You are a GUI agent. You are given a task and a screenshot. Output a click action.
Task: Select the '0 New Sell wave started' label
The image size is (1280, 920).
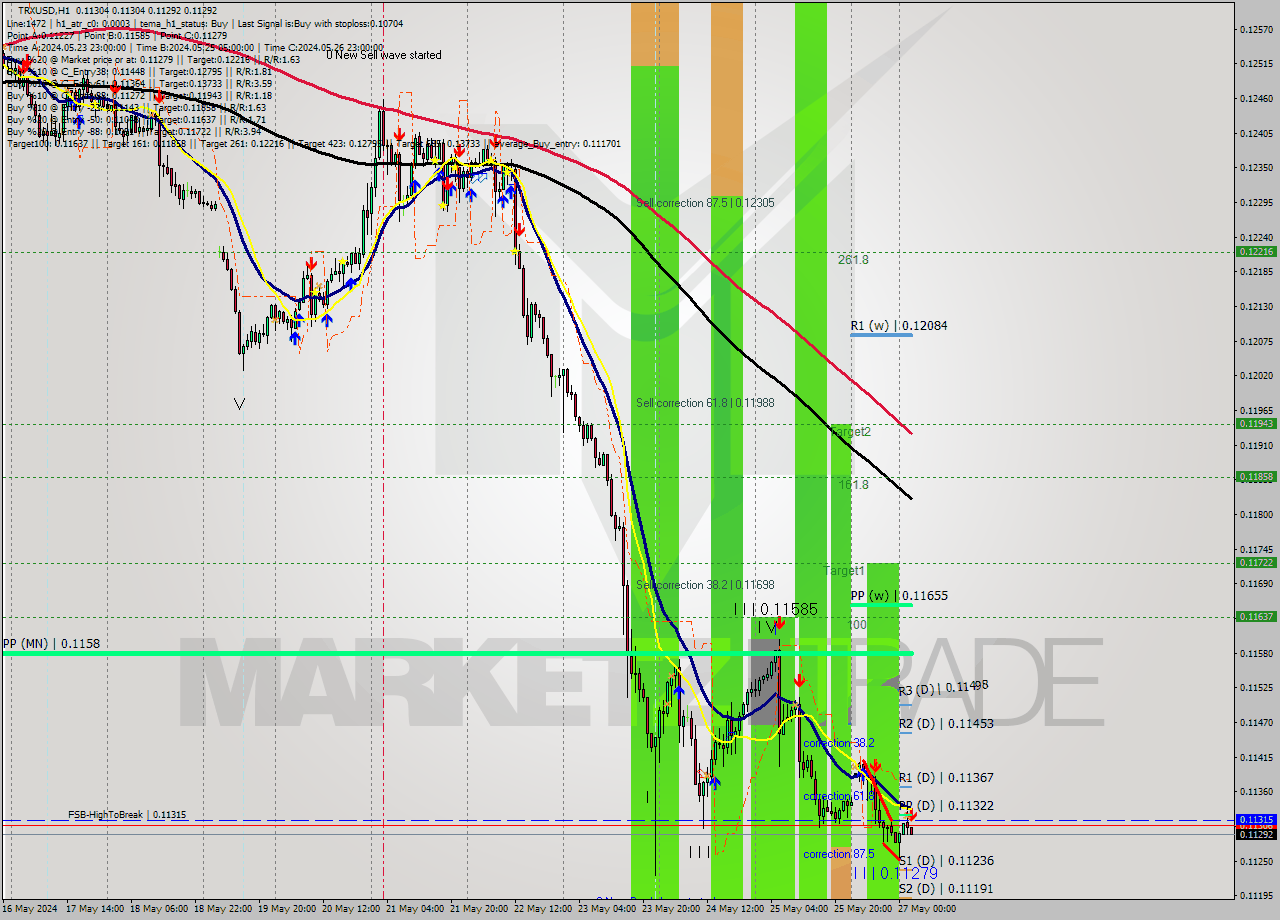pyautogui.click(x=383, y=55)
